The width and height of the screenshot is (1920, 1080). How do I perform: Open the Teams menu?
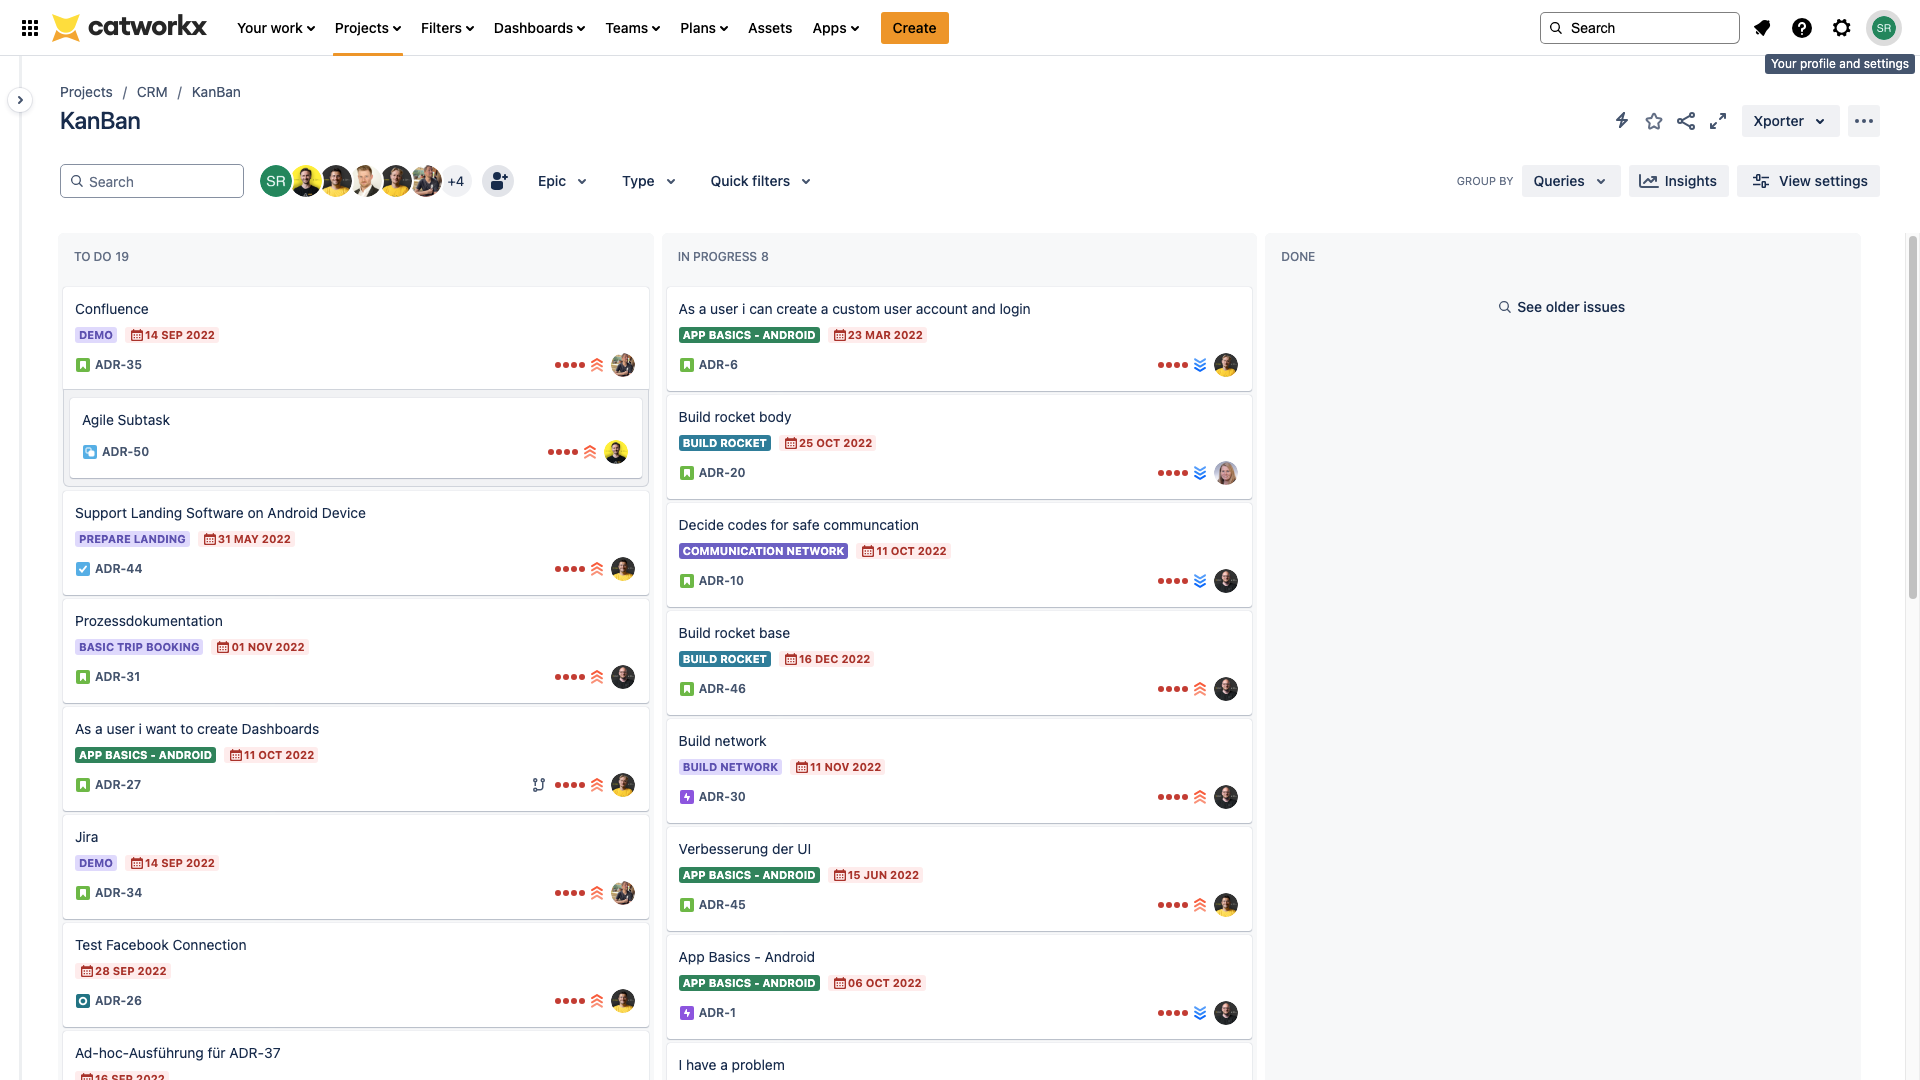click(632, 28)
